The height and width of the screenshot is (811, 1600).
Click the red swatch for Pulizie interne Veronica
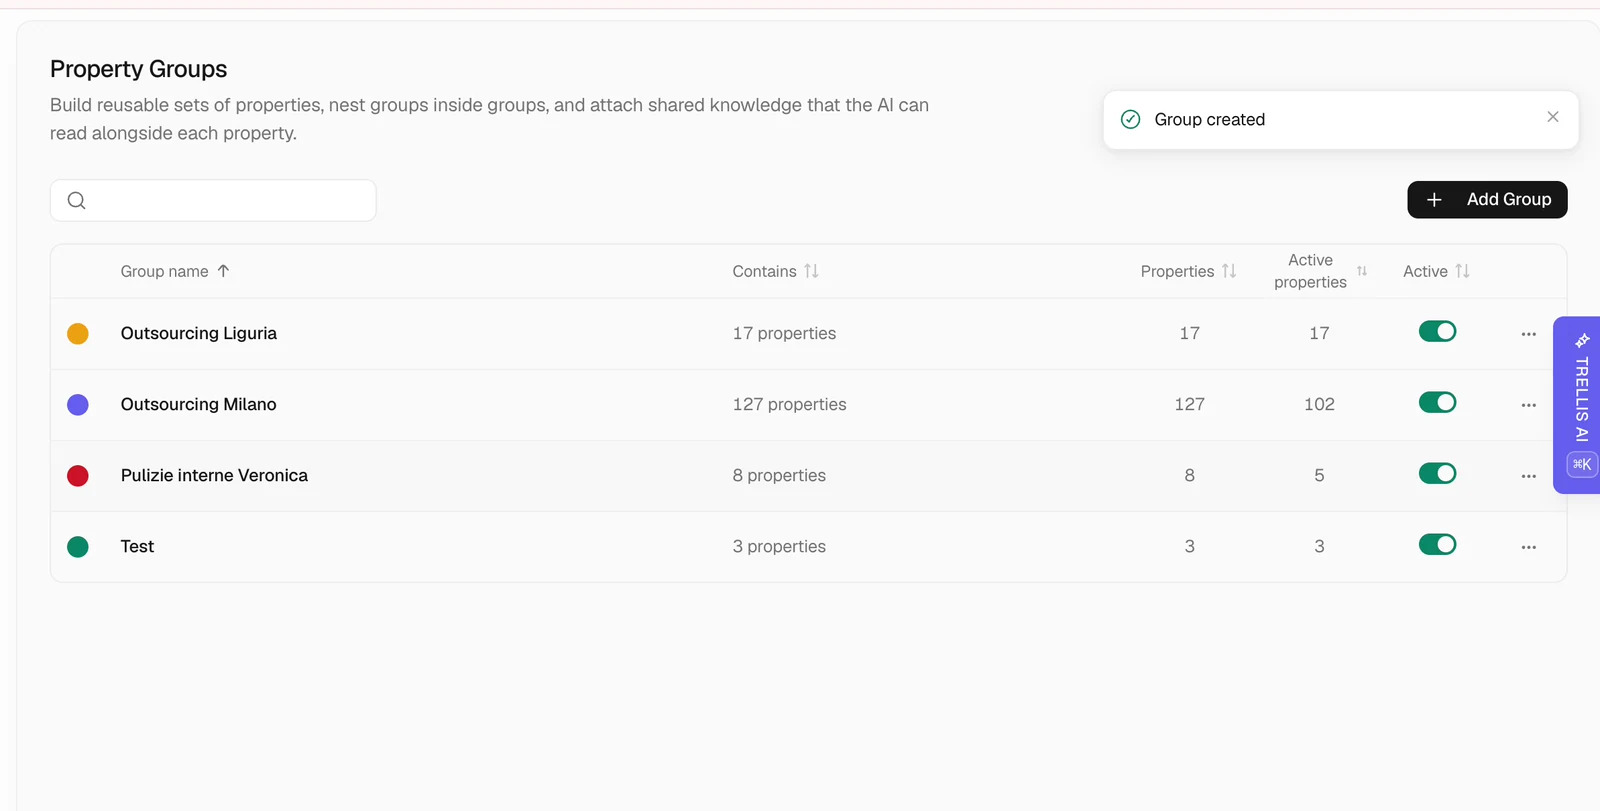point(78,476)
